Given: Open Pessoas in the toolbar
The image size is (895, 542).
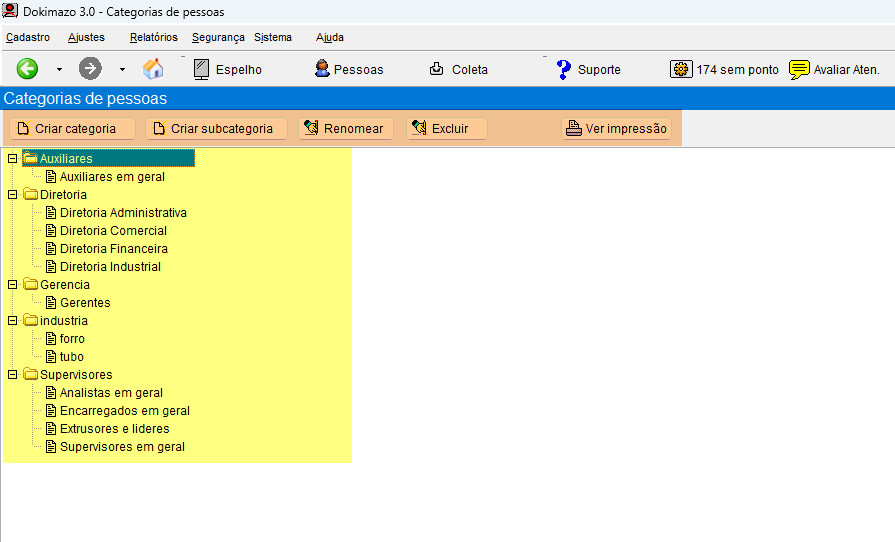Looking at the screenshot, I should (x=348, y=70).
